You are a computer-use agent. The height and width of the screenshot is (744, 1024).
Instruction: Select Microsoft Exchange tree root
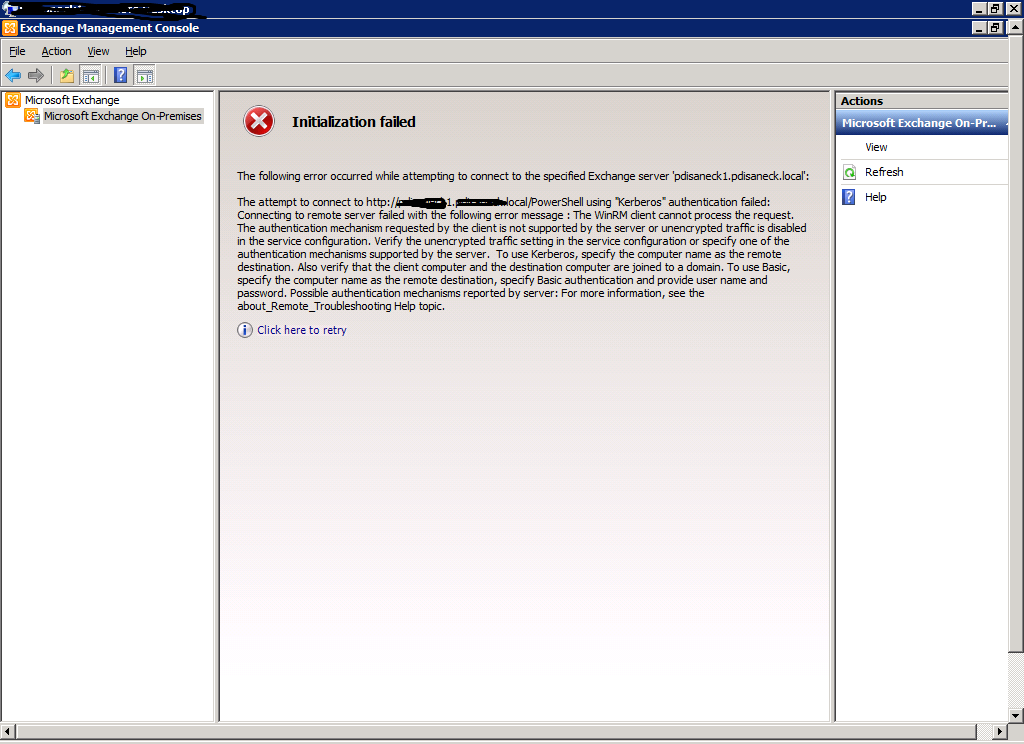point(72,100)
